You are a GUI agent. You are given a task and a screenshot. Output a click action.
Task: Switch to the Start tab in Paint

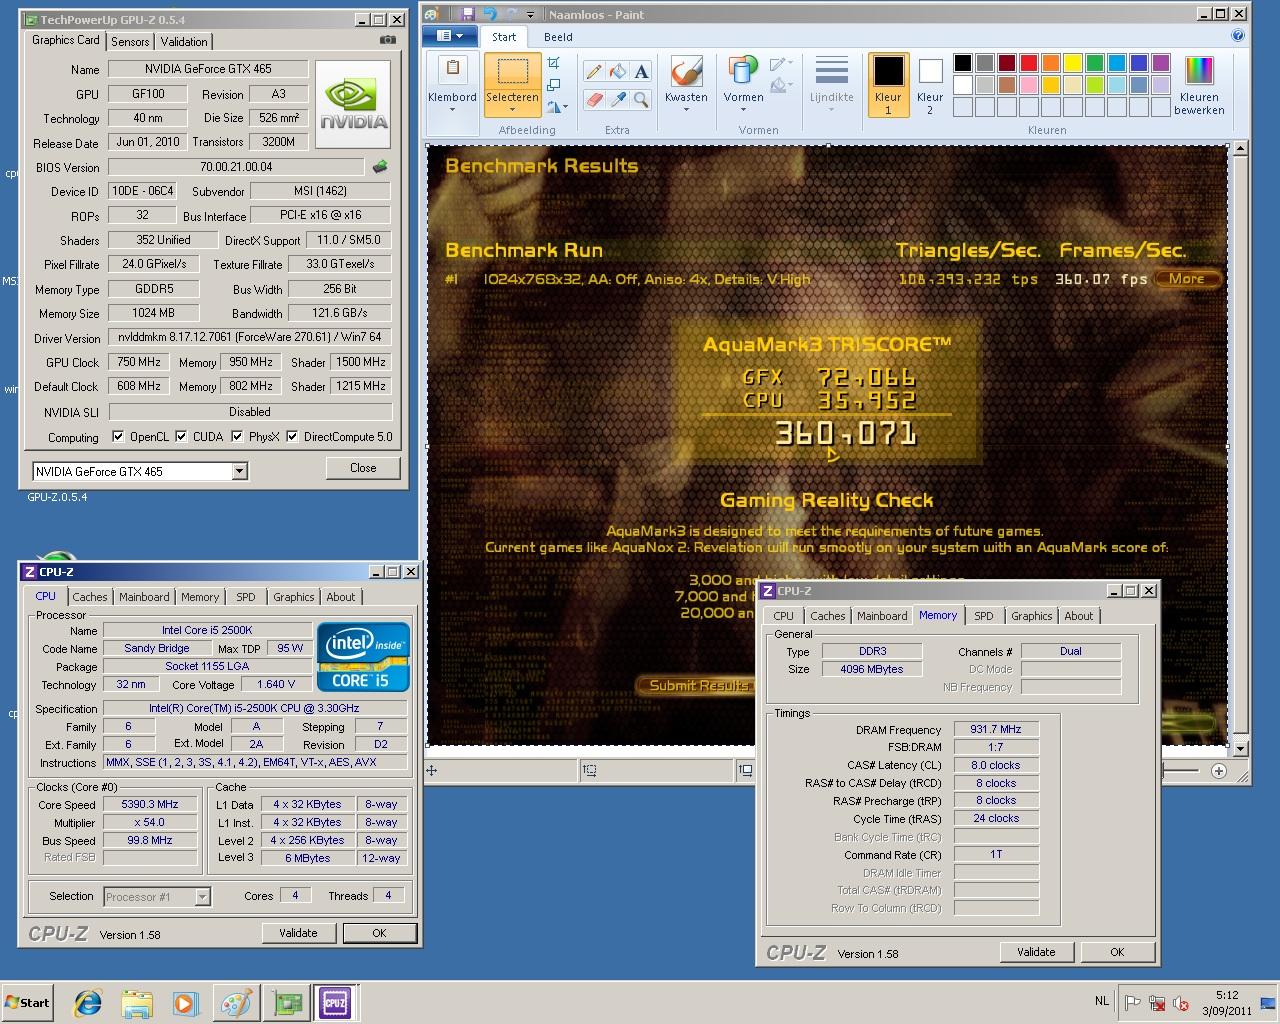pos(504,37)
